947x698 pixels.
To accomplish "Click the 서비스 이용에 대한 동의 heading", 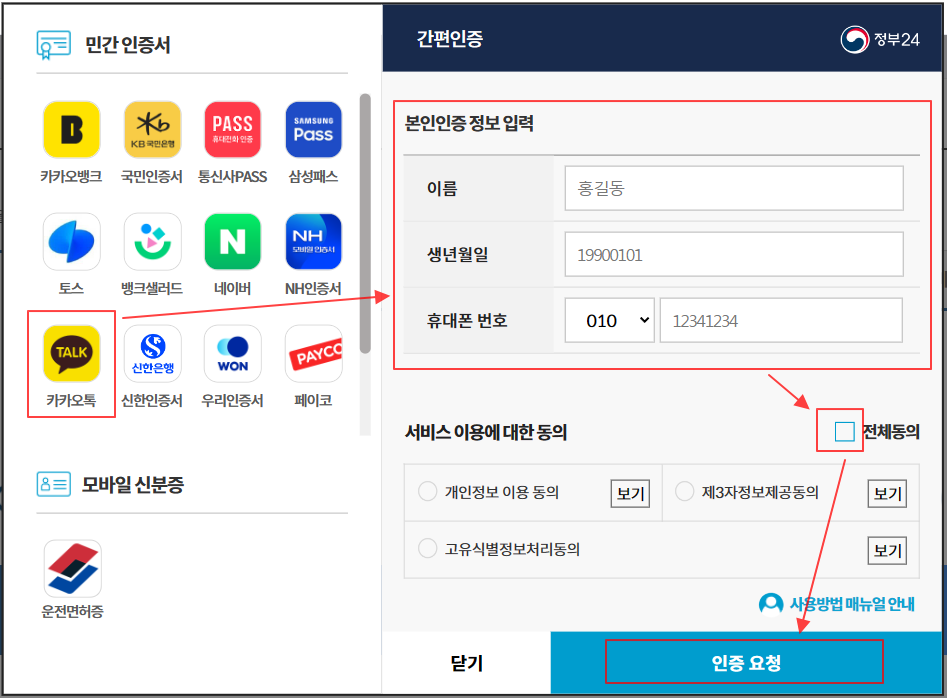I will (486, 432).
